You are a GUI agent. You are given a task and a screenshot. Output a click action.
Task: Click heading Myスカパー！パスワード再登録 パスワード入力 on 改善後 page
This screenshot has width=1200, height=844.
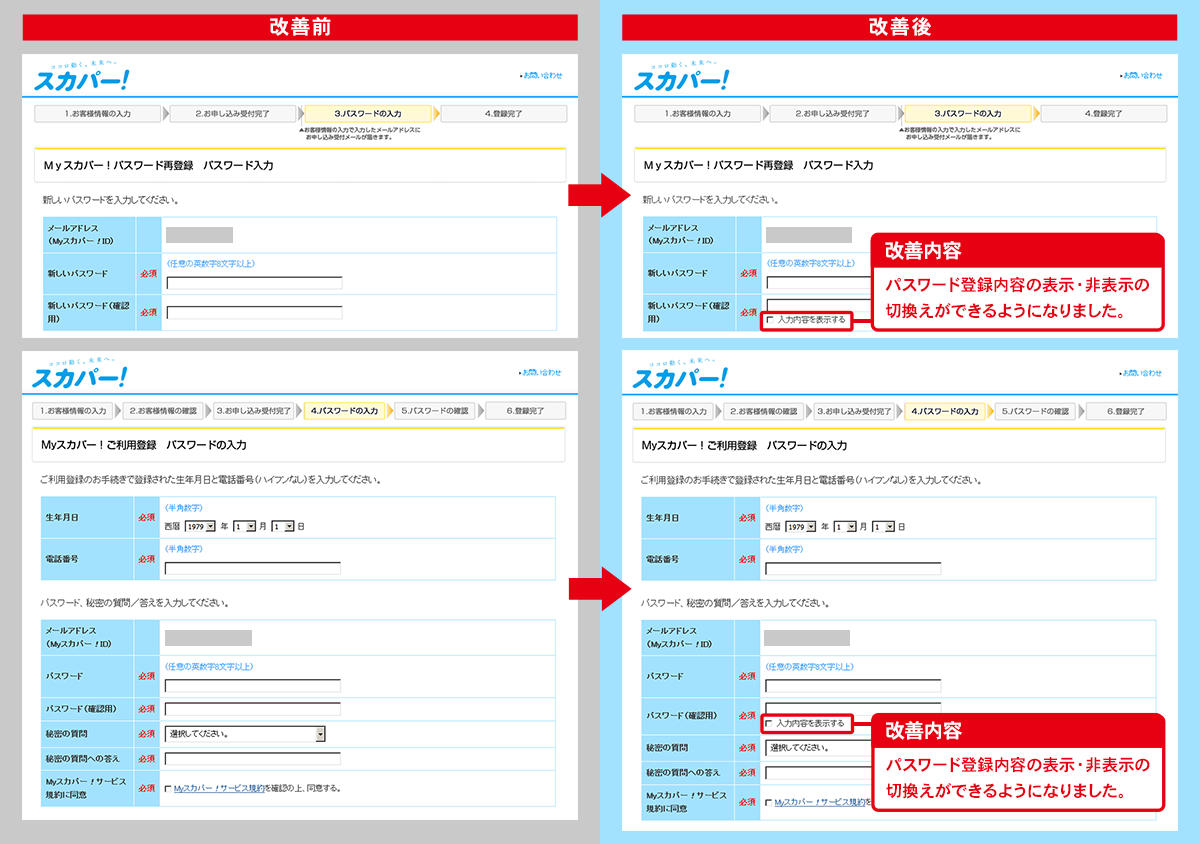click(759, 165)
